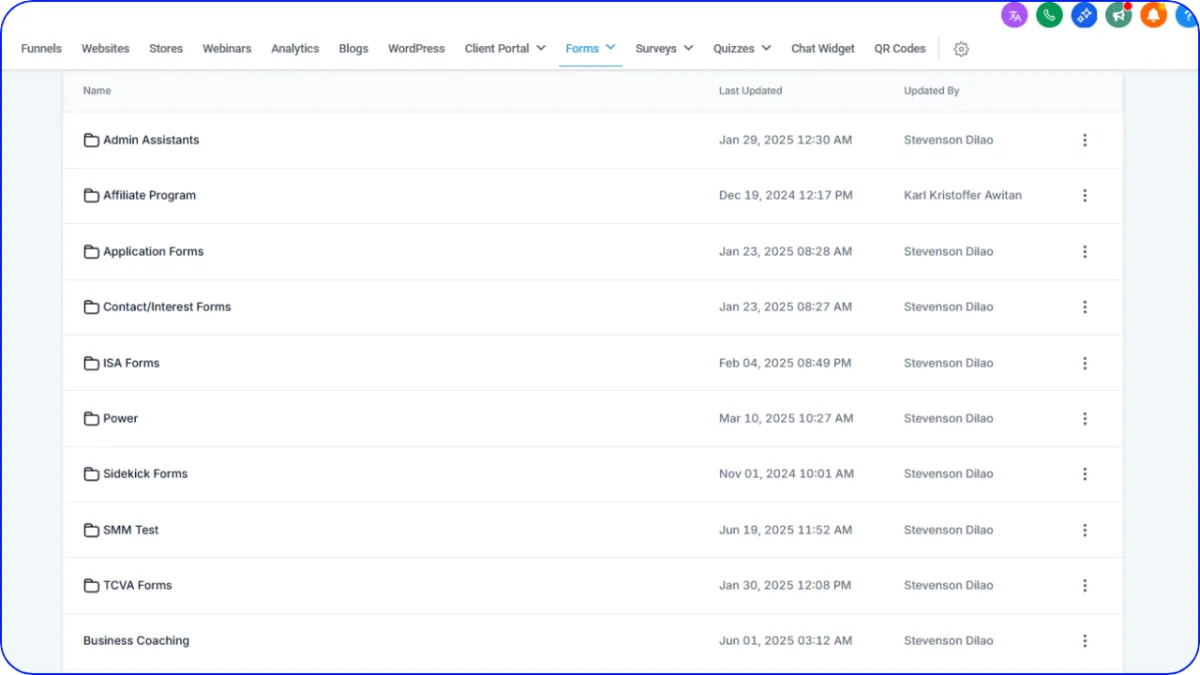
Task: Click the date "Nov 01, 2024 10:01 AM"
Action: click(x=786, y=474)
